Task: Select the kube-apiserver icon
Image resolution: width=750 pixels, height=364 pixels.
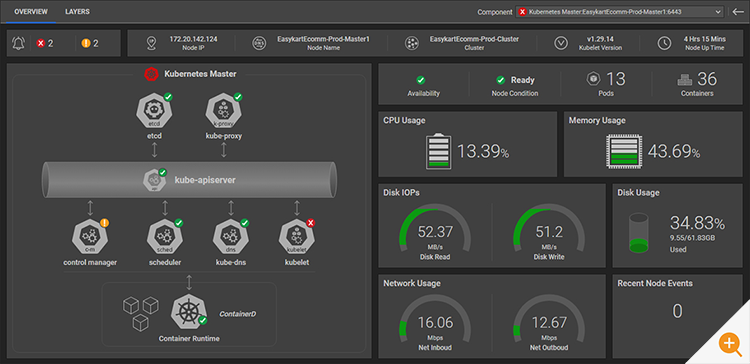Action: pos(154,180)
